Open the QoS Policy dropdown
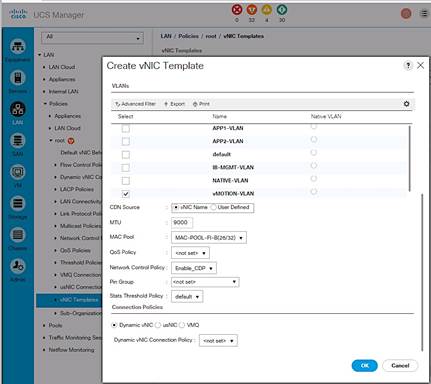This screenshot has height=384, width=431. [x=190, y=253]
